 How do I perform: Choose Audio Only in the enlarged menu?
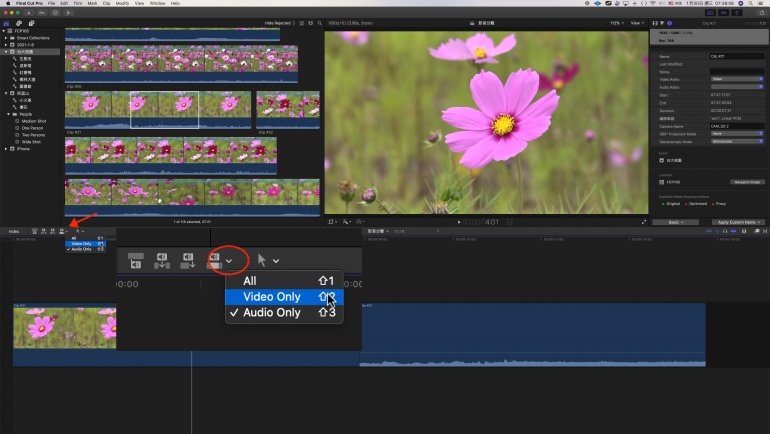[272, 313]
